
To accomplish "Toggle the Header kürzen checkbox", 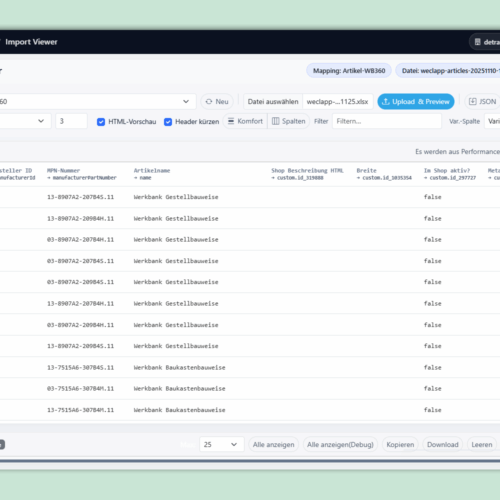I will click(168, 122).
